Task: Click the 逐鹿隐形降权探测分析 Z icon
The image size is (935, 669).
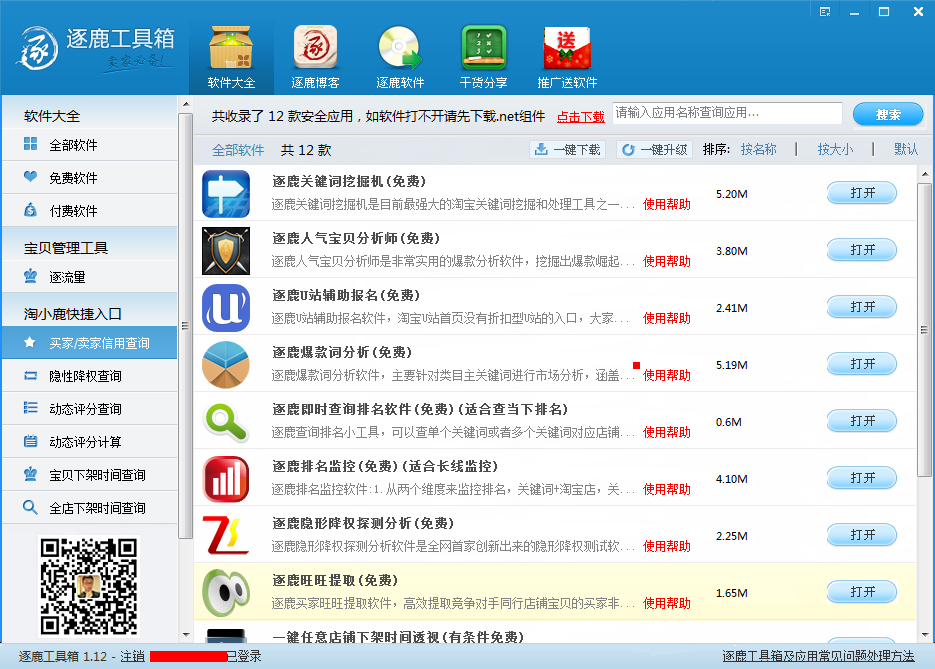Action: point(226,536)
